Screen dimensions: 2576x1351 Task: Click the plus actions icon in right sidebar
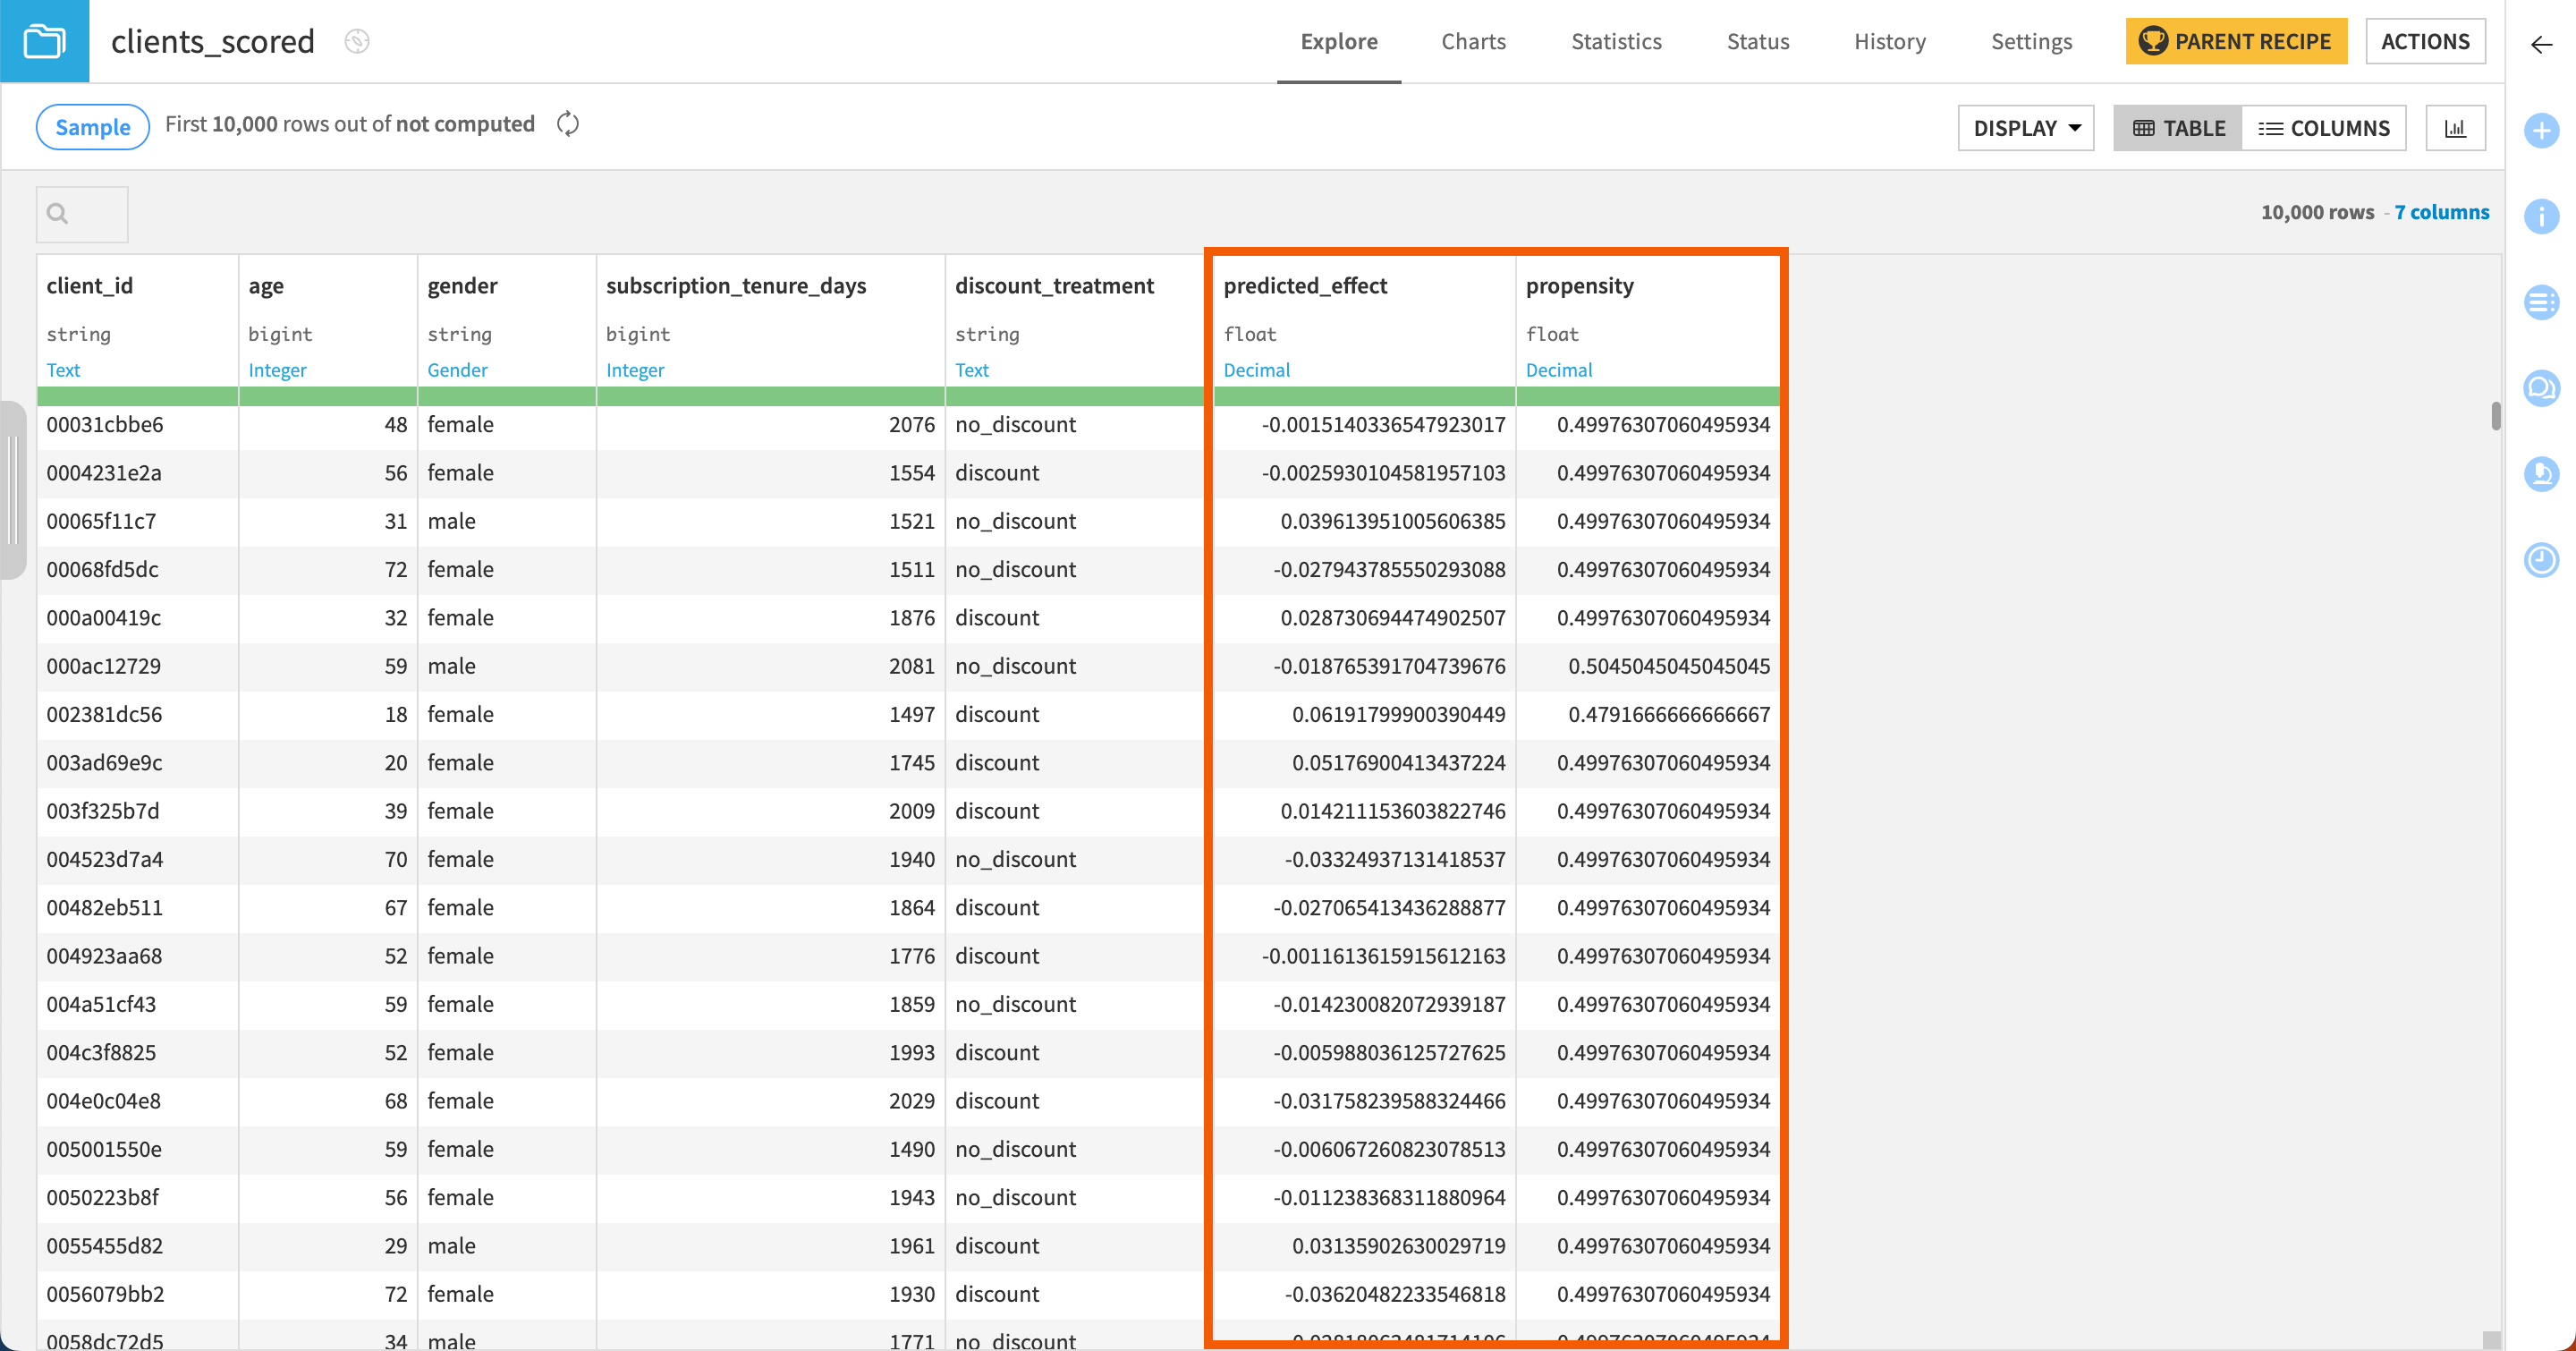coord(2540,131)
